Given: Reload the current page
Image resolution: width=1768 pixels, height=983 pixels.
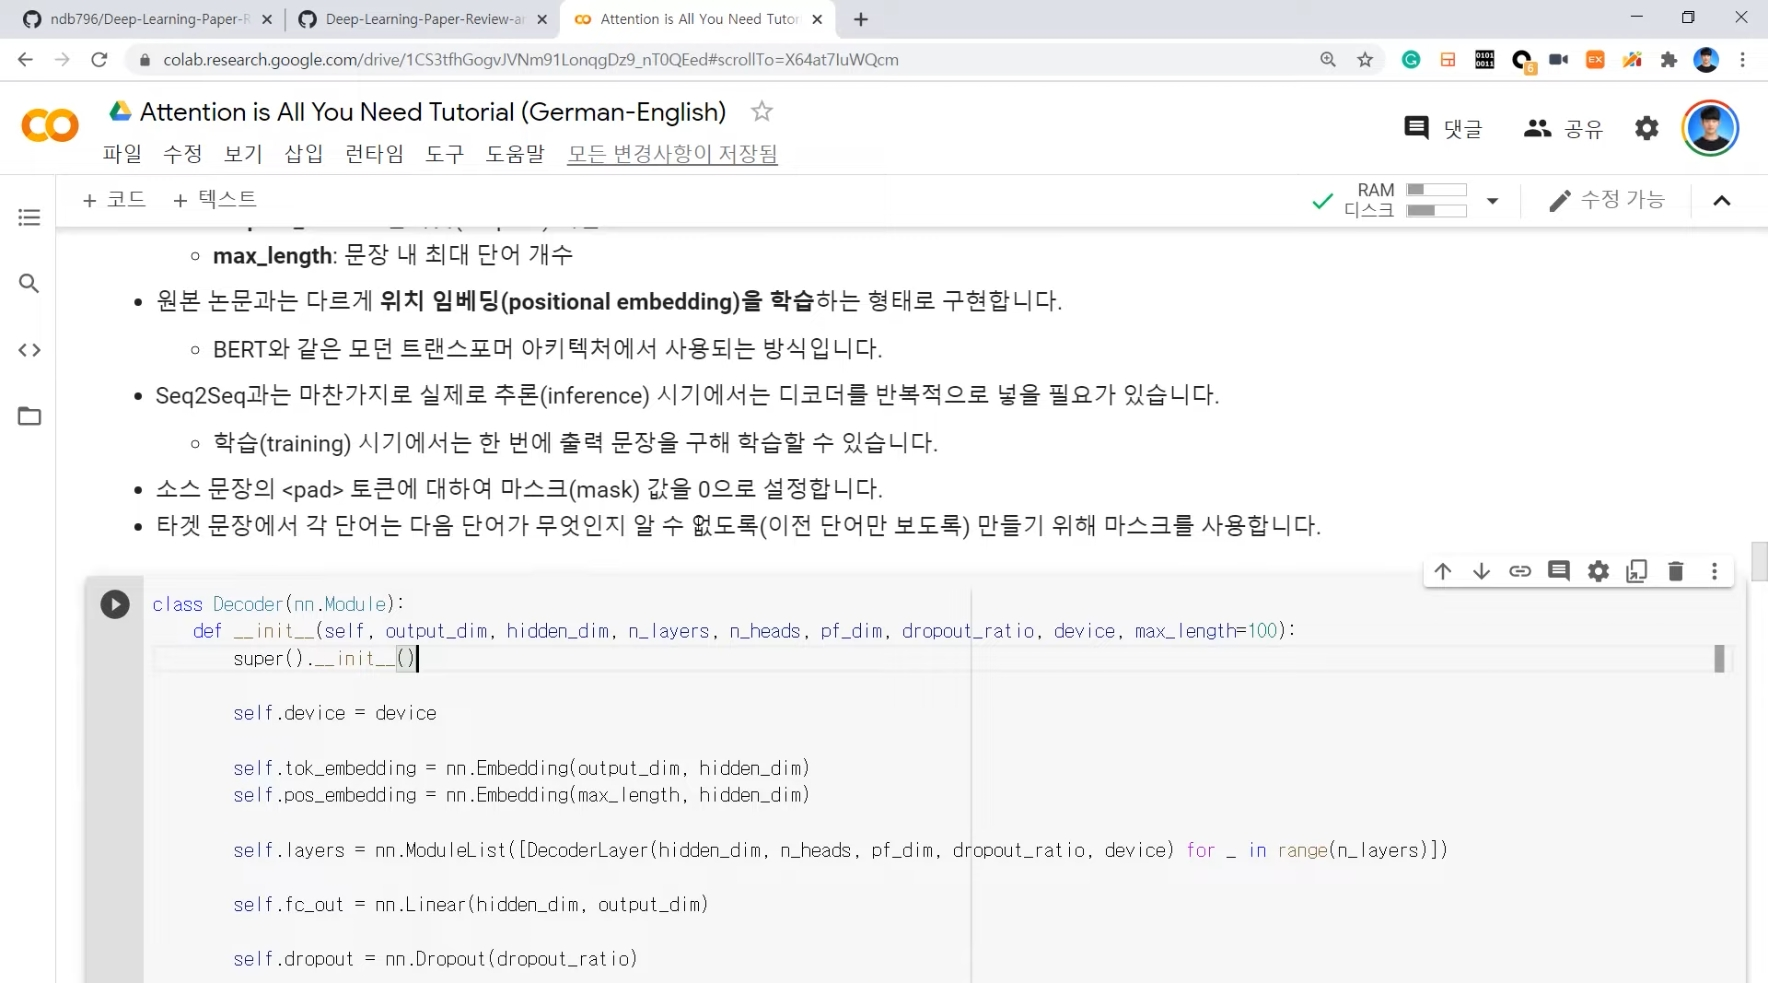Looking at the screenshot, I should pyautogui.click(x=99, y=60).
